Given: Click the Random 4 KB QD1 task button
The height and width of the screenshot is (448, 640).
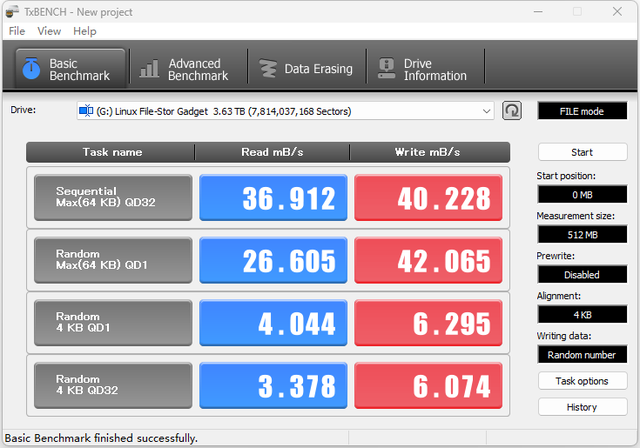Looking at the screenshot, I should tap(112, 323).
